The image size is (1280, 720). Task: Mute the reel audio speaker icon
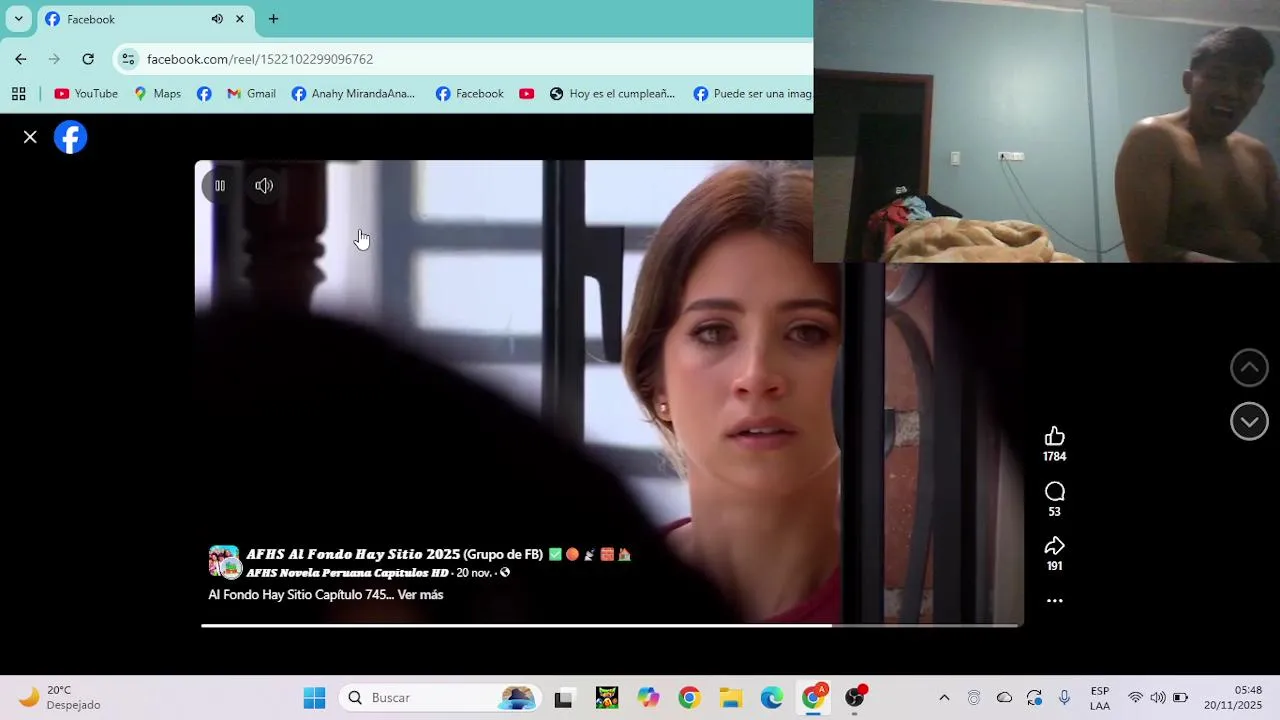pyautogui.click(x=264, y=186)
